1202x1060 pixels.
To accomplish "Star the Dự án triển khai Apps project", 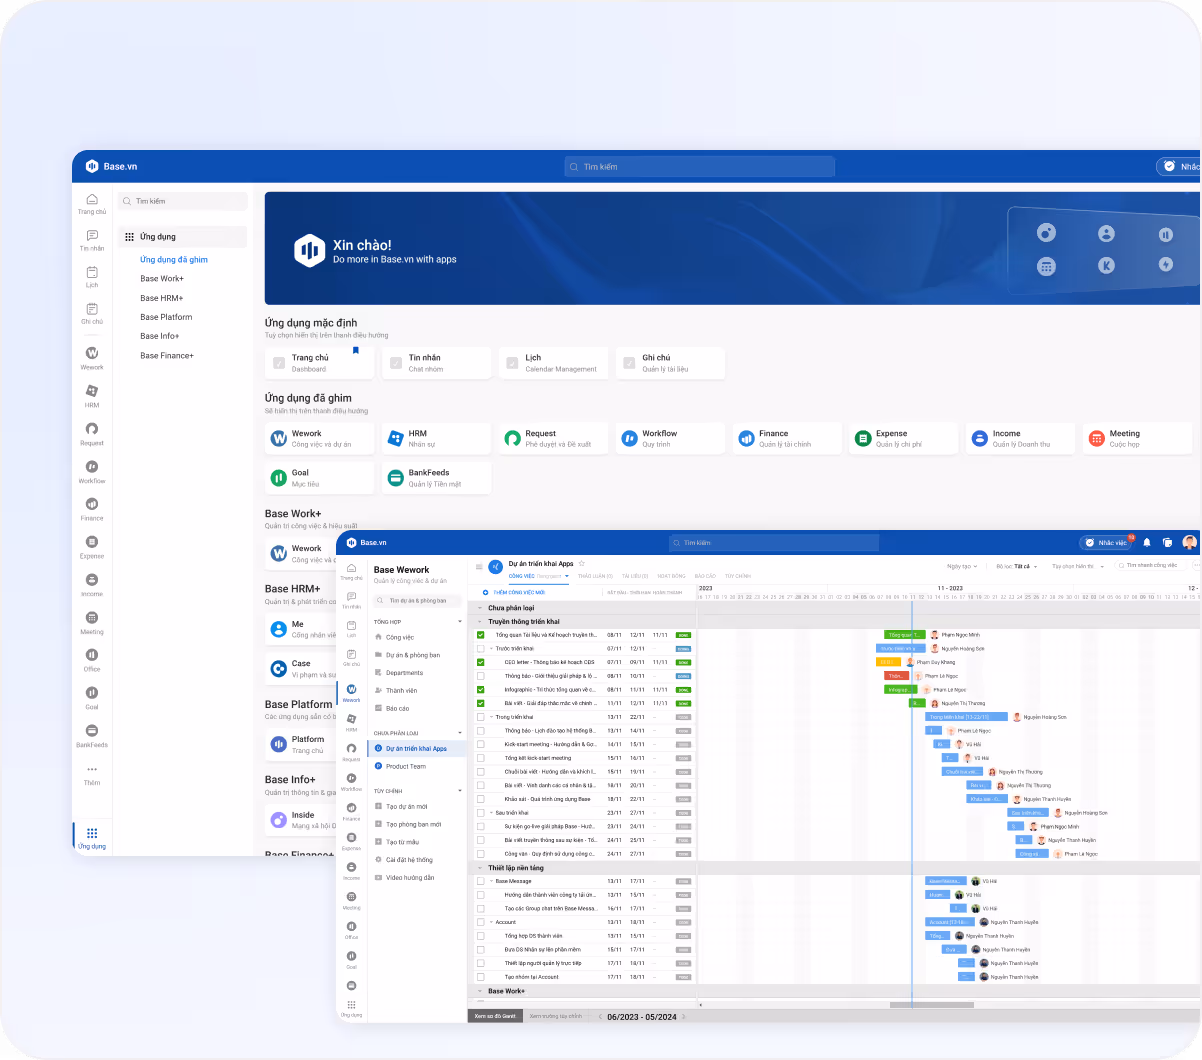I will click(582, 563).
